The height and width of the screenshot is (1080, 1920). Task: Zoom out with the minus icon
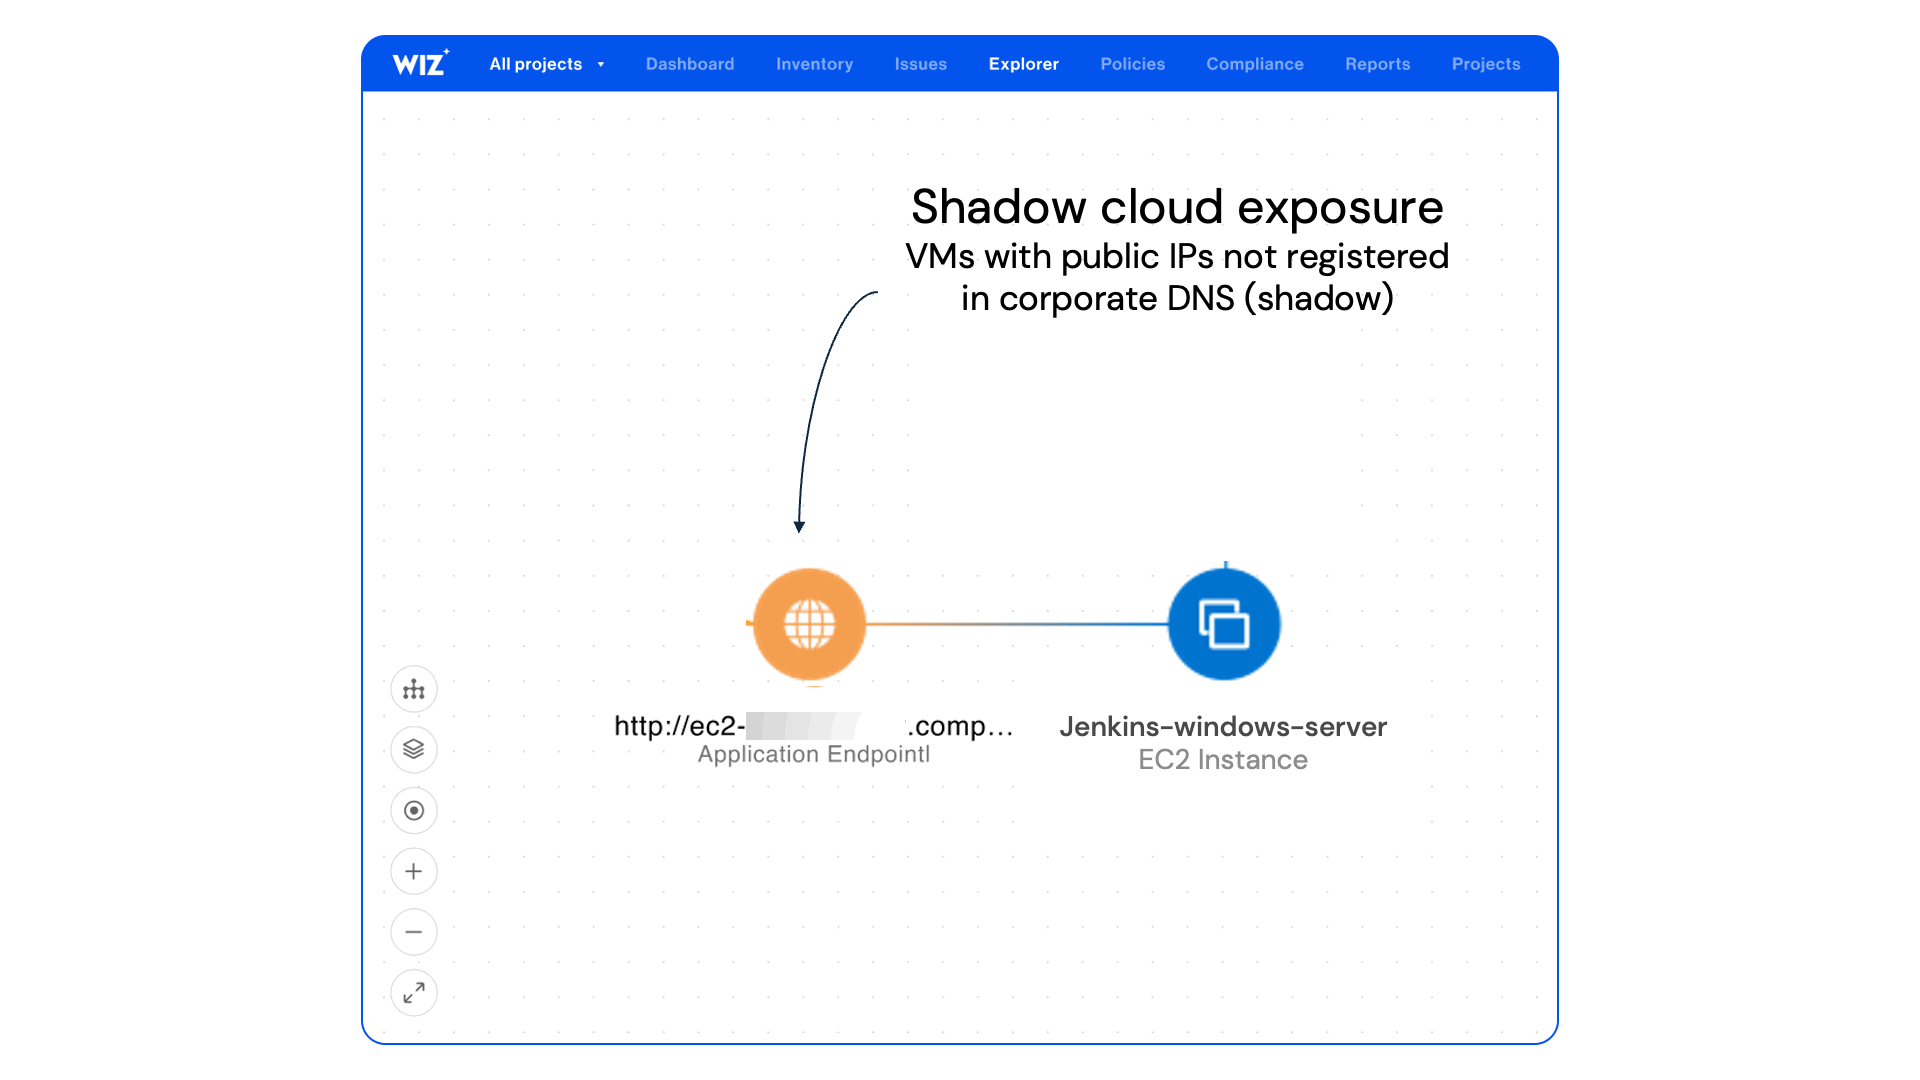coord(414,933)
